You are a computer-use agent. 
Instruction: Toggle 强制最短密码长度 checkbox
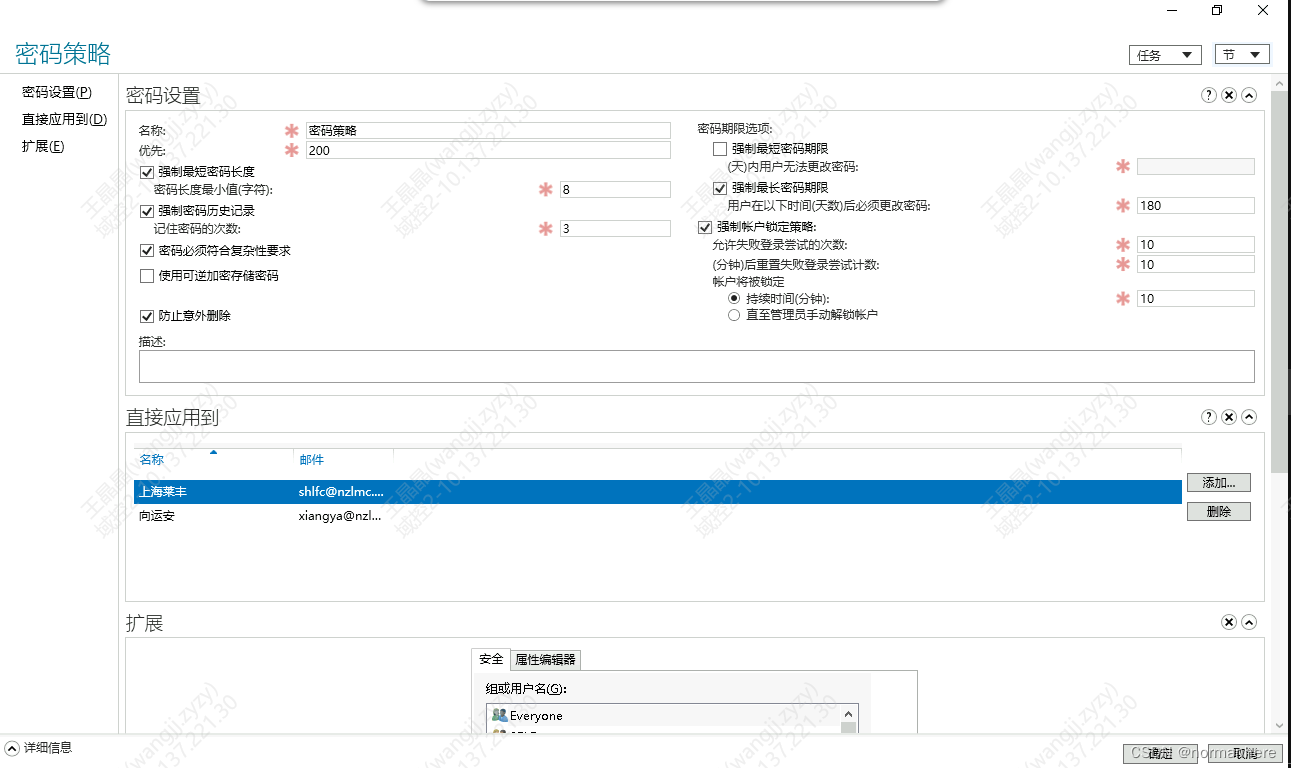point(147,172)
